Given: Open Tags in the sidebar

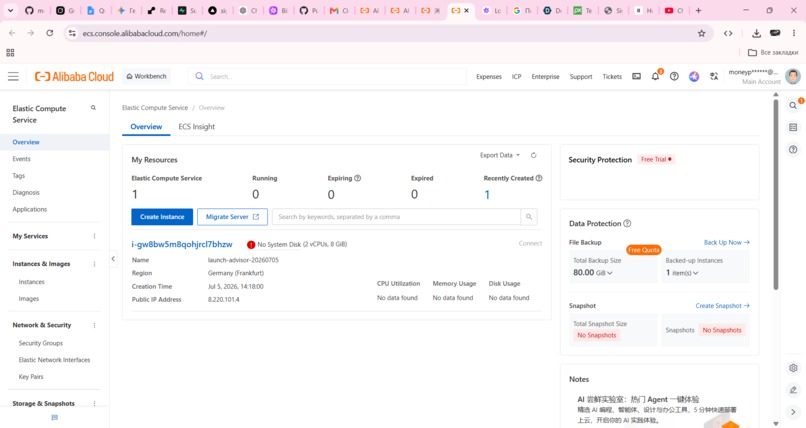Looking at the screenshot, I should [19, 176].
